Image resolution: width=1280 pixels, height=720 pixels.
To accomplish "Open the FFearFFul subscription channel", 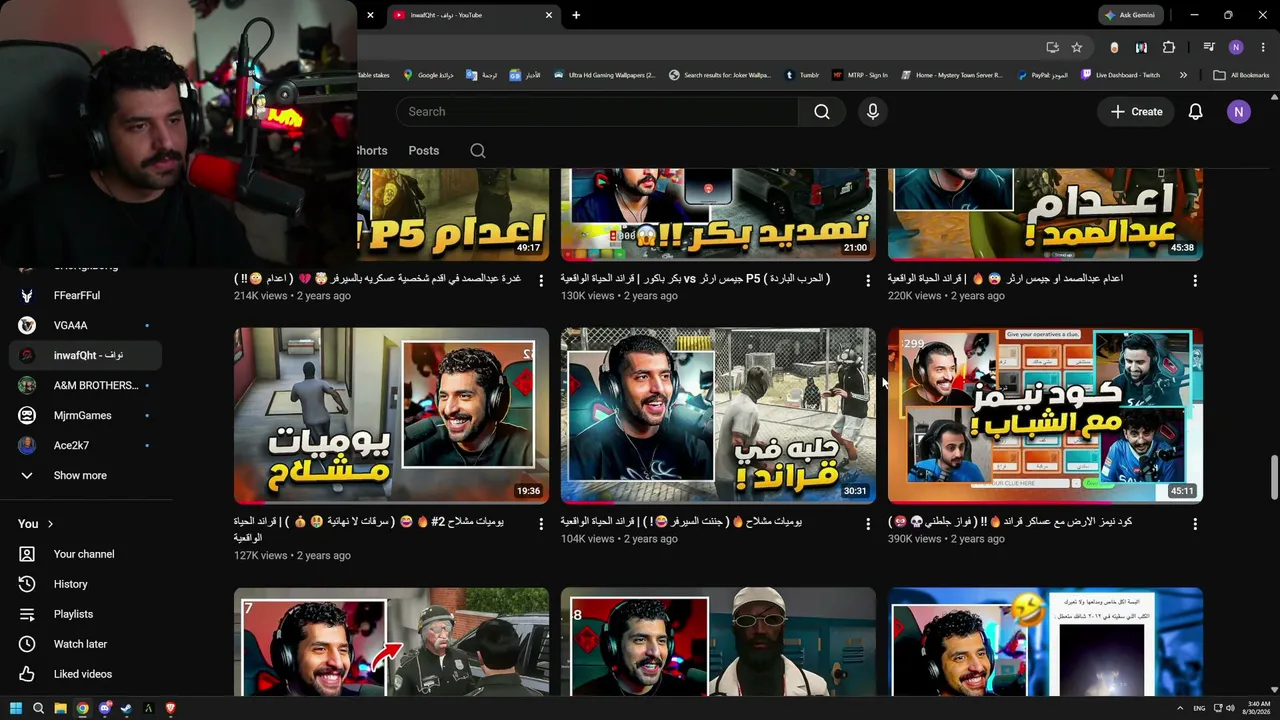I will (x=86, y=295).
